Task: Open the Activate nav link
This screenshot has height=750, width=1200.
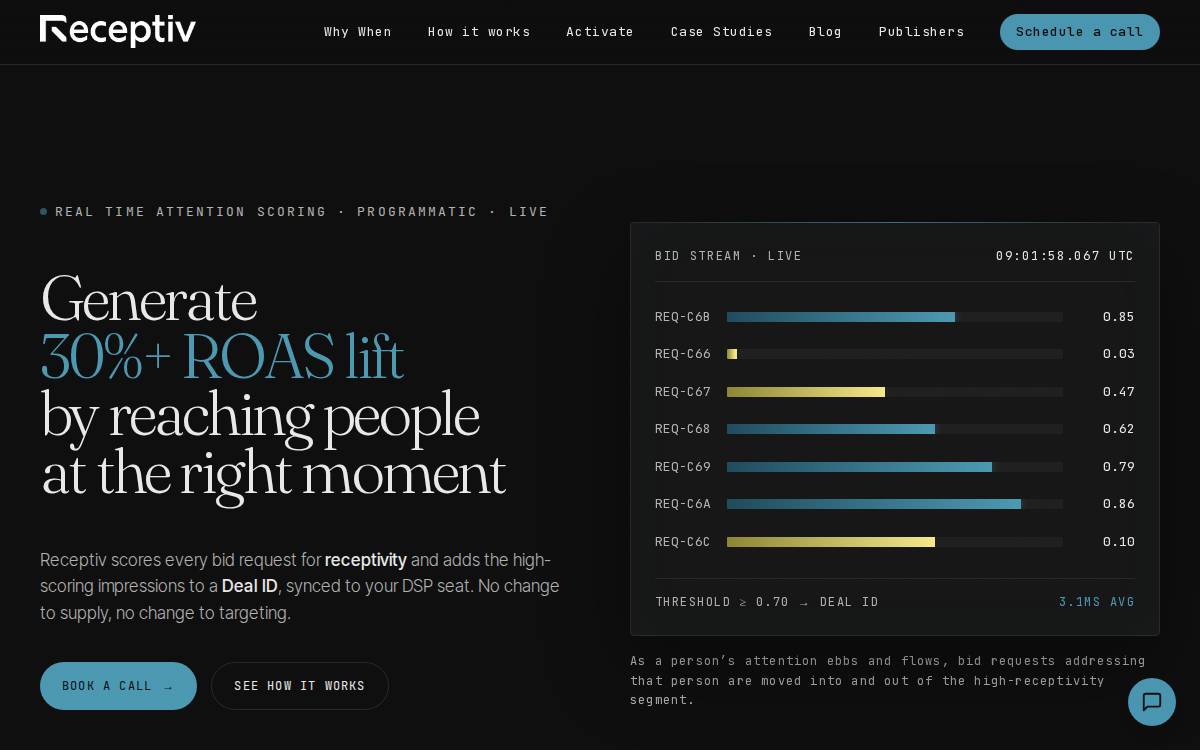Action: click(x=600, y=32)
